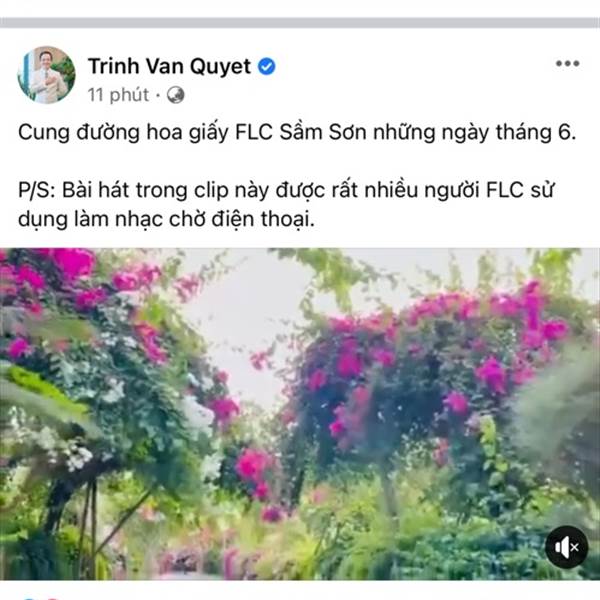Open Trinh Van Quyet's profile name link
This screenshot has height=600, width=600.
click(x=170, y=67)
